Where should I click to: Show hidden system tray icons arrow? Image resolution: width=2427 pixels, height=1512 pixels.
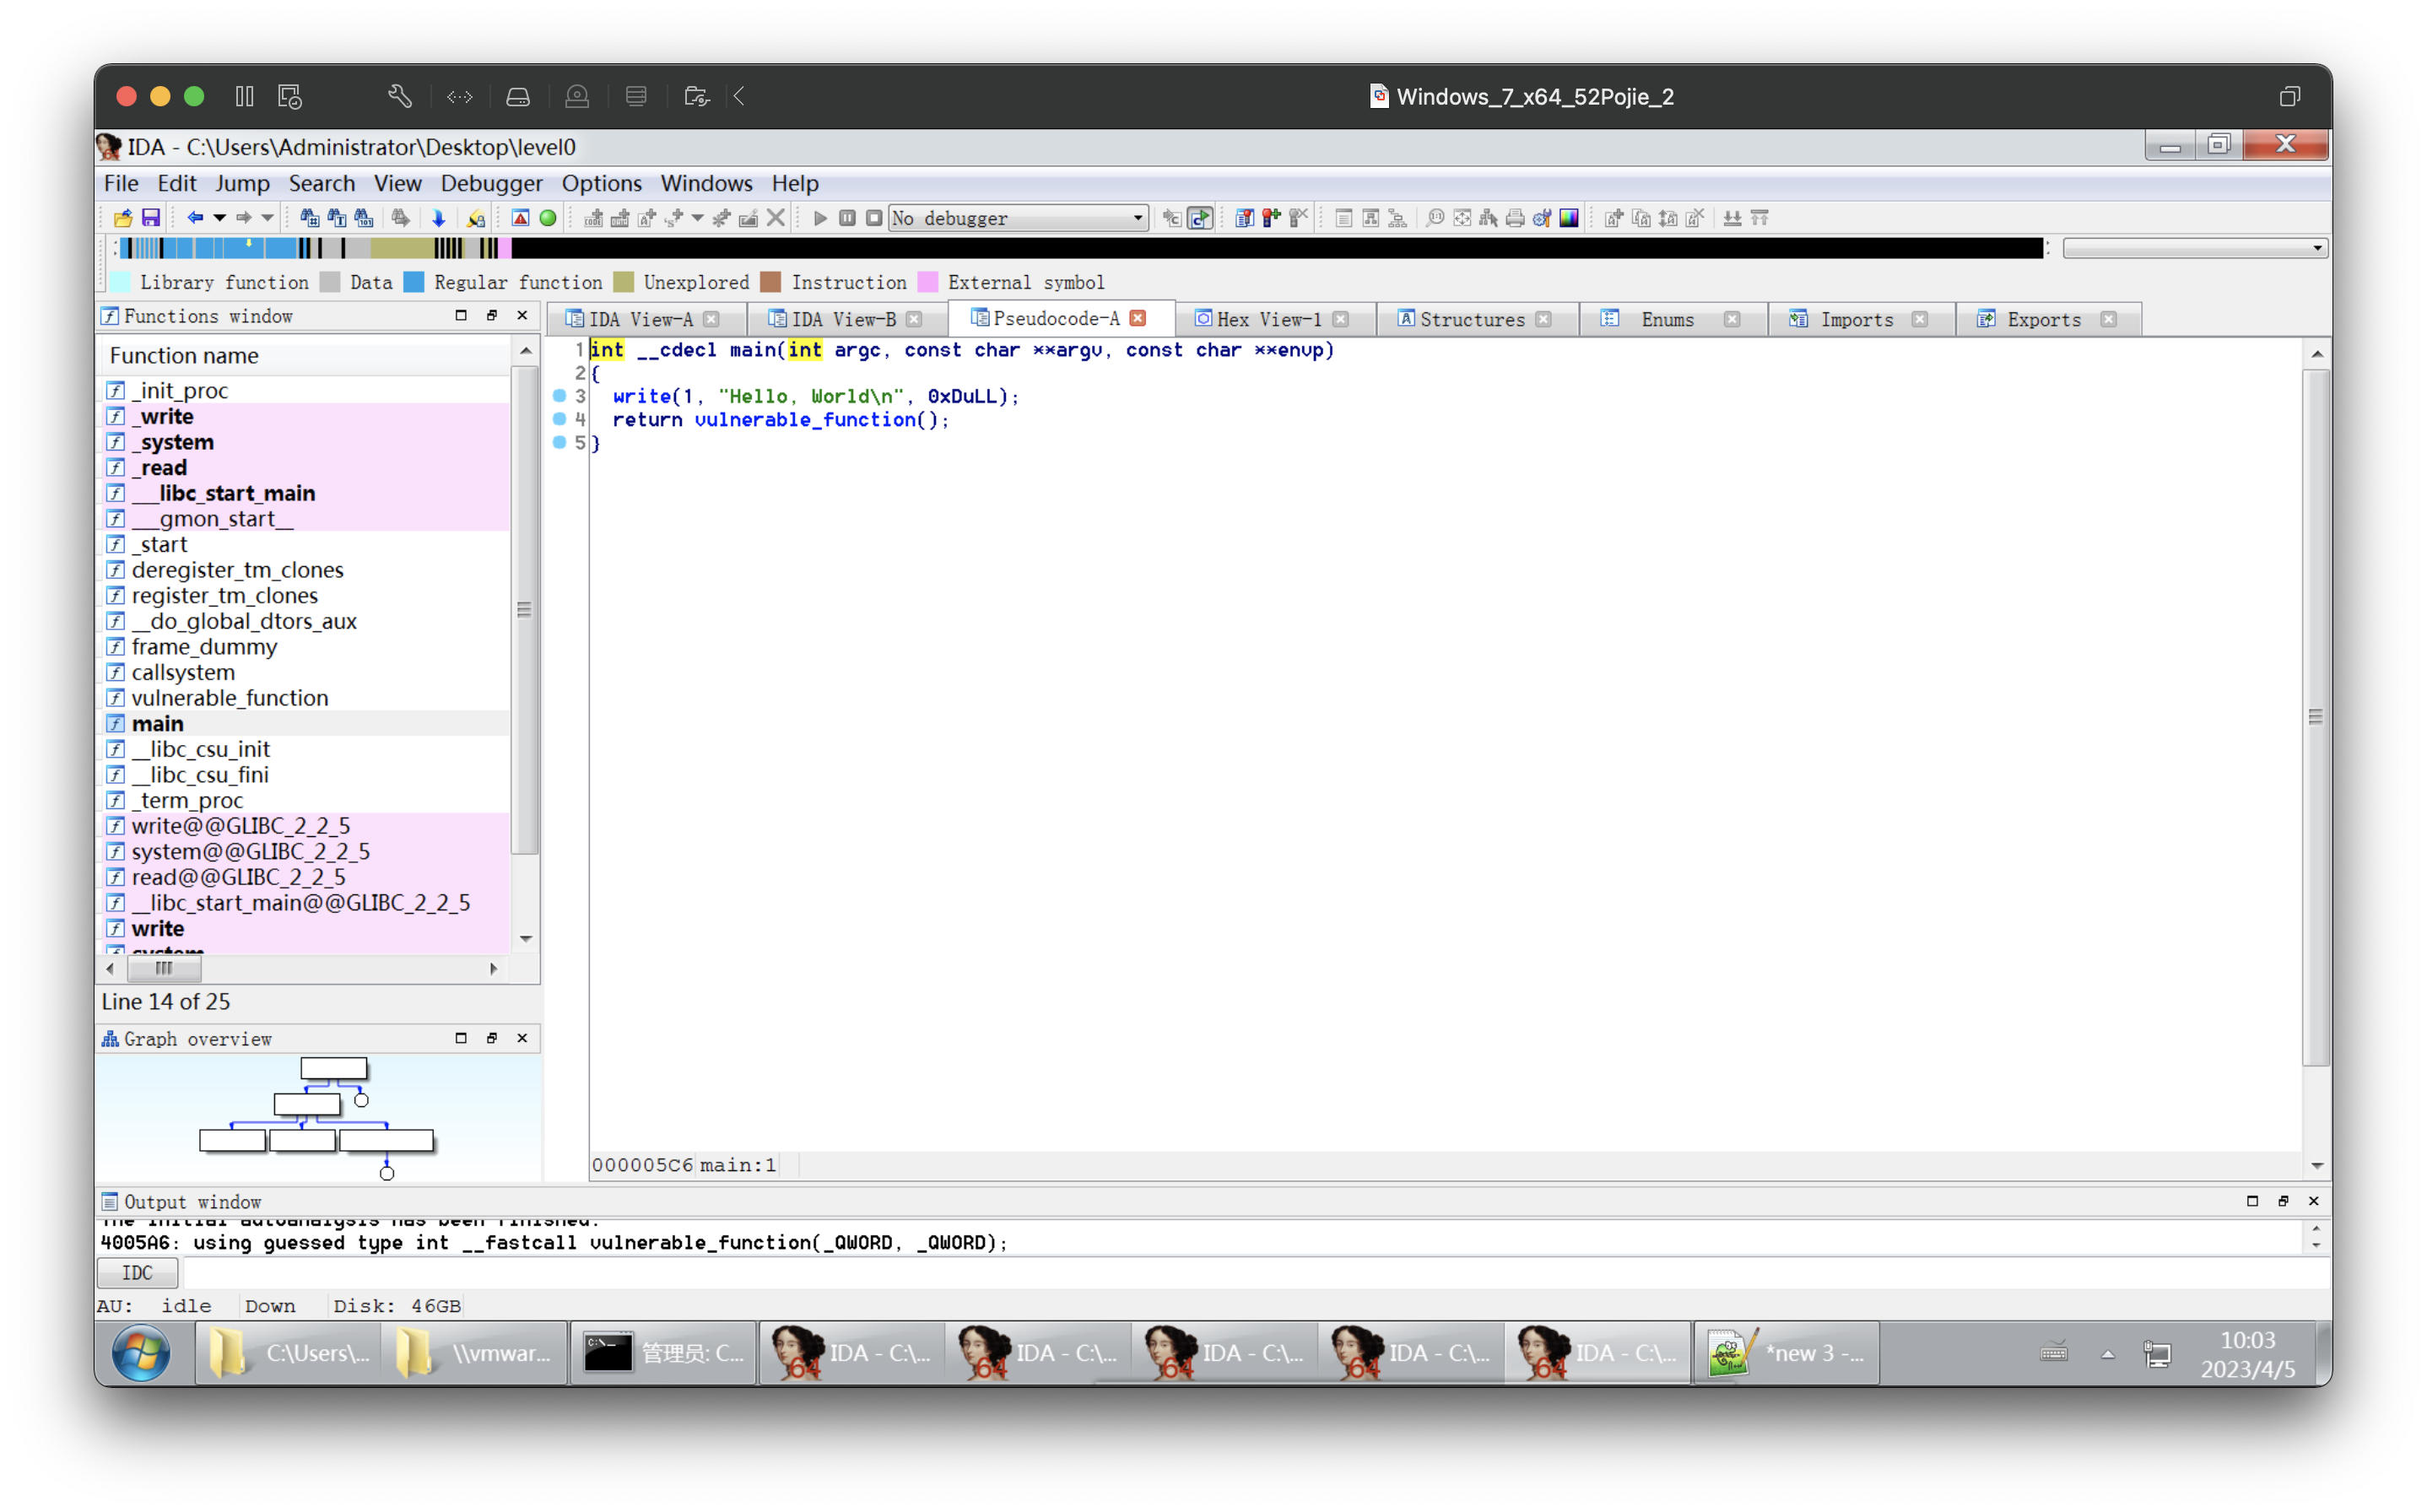pos(2108,1354)
